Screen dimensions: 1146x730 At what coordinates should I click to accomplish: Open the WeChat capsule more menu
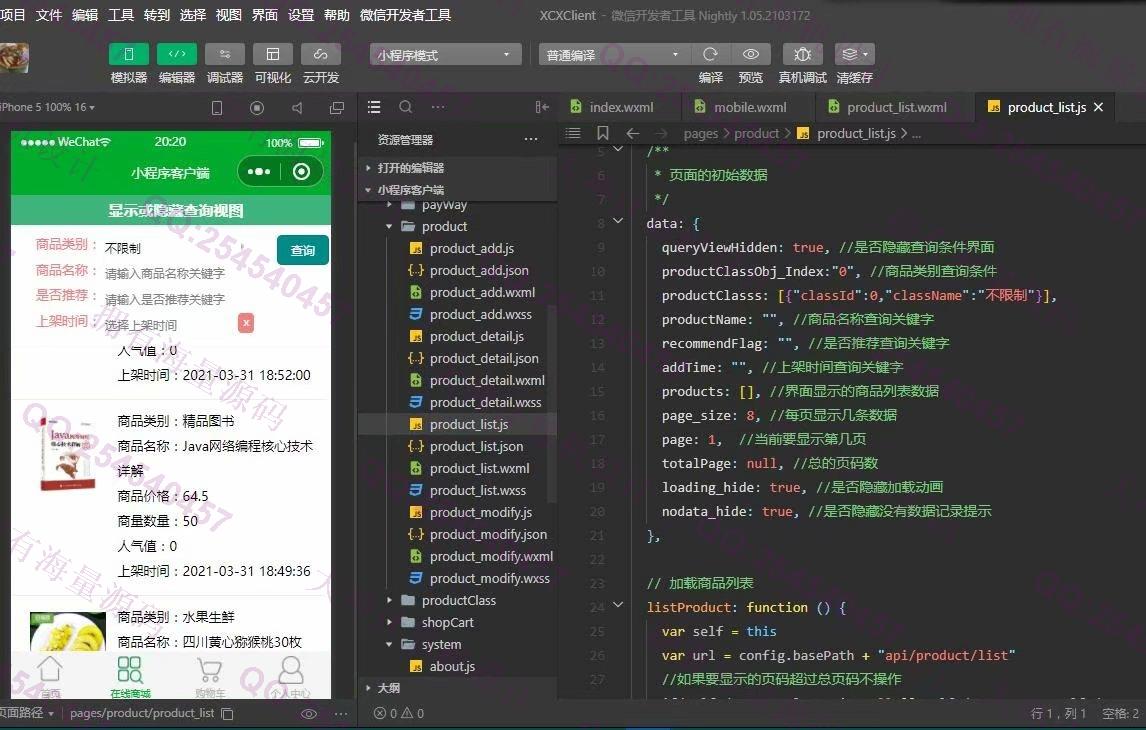tap(259, 172)
